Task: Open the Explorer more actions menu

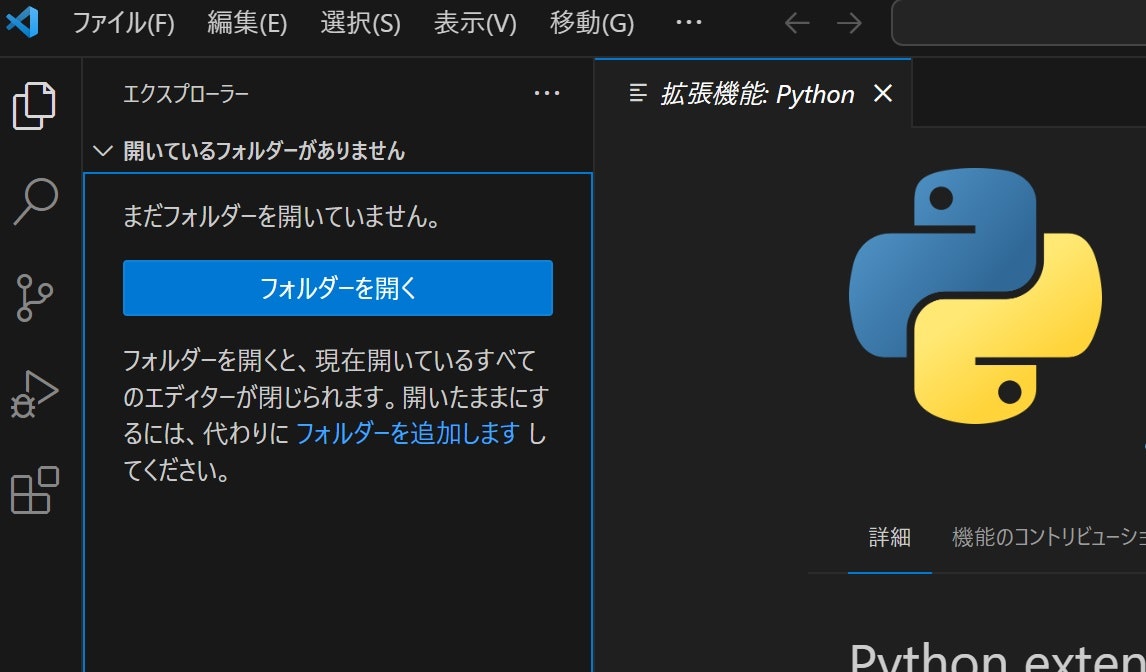Action: click(x=547, y=93)
